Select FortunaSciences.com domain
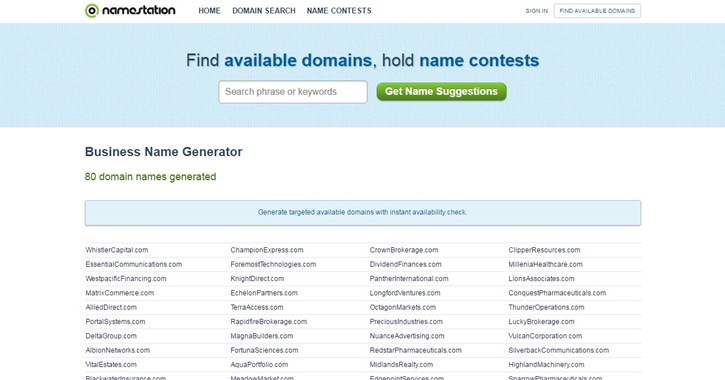This screenshot has width=725, height=380. (x=264, y=350)
